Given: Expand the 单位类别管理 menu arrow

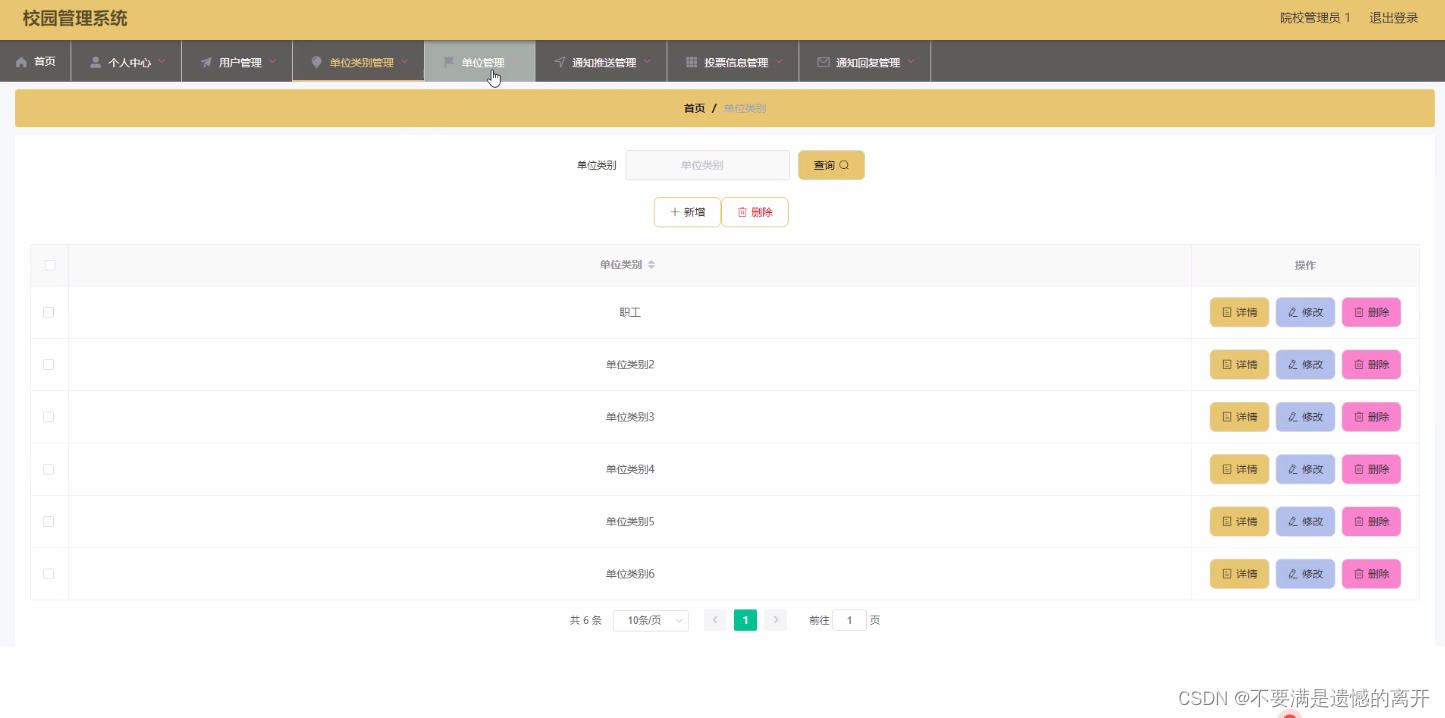Looking at the screenshot, I should (404, 61).
